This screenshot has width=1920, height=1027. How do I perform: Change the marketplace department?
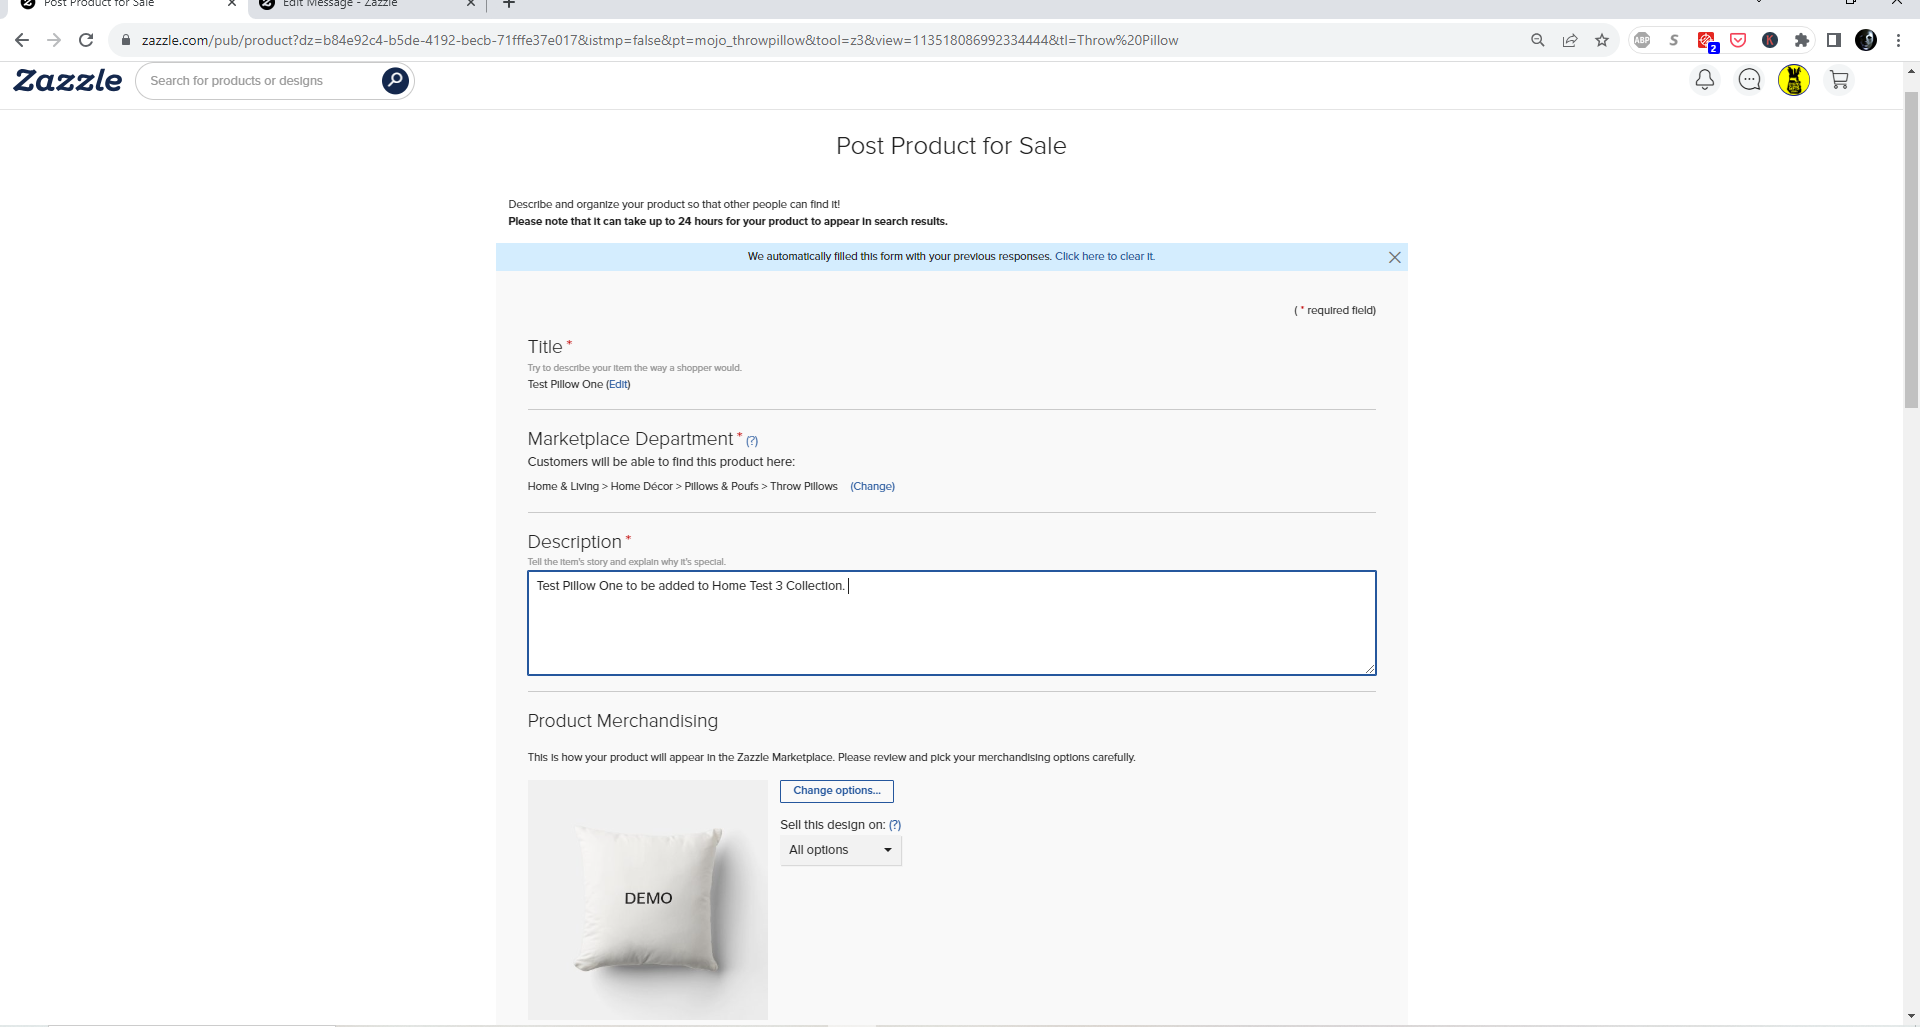(x=872, y=487)
